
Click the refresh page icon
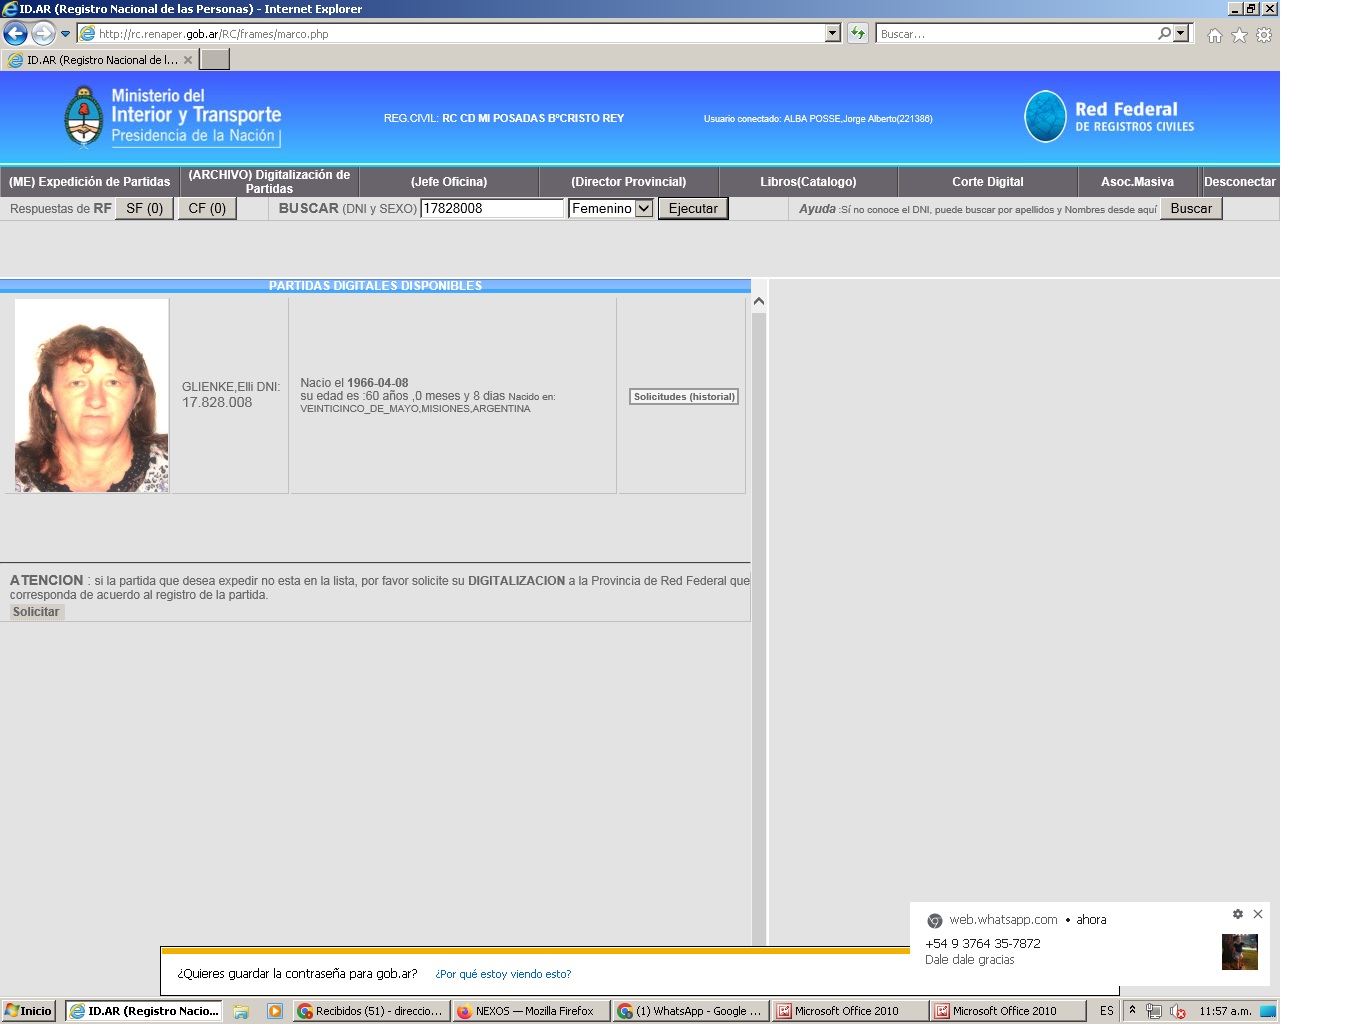tap(858, 34)
